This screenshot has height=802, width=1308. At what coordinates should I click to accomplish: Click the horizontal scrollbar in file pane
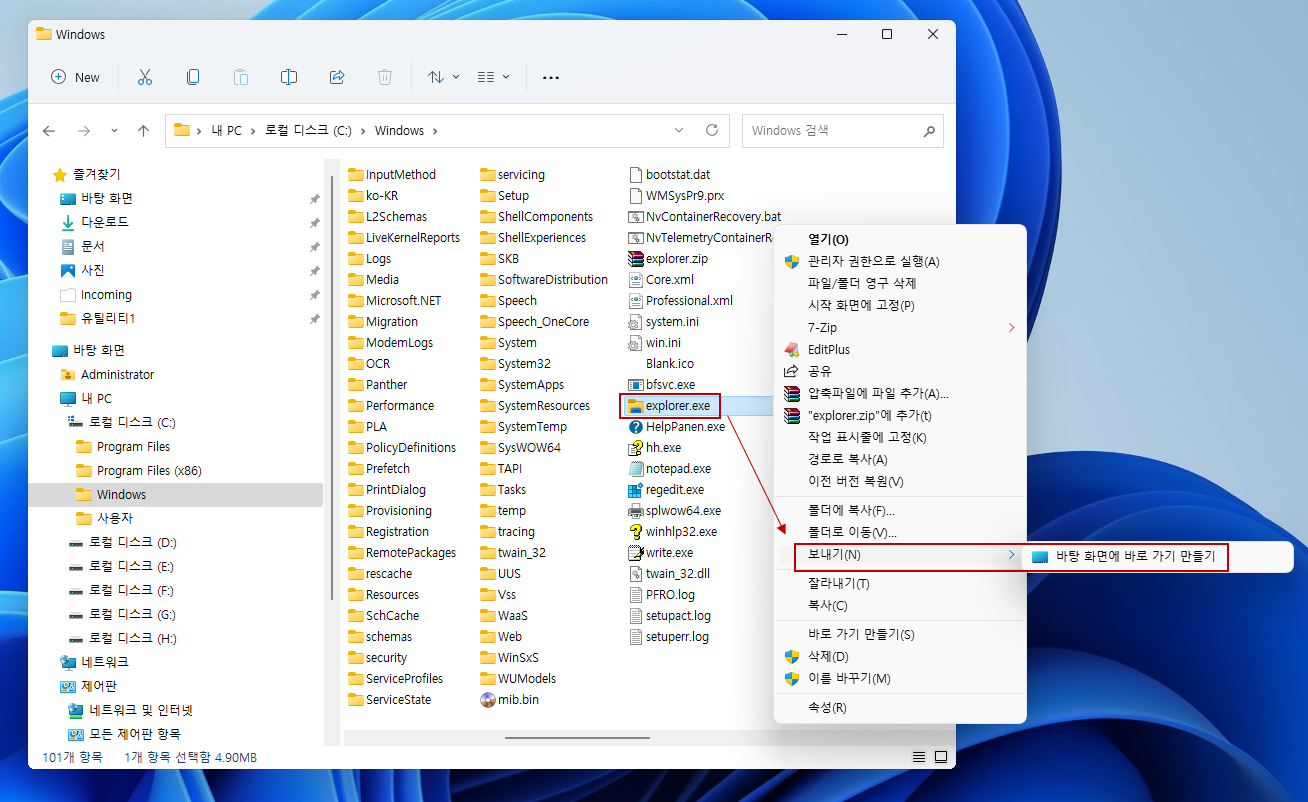point(579,738)
